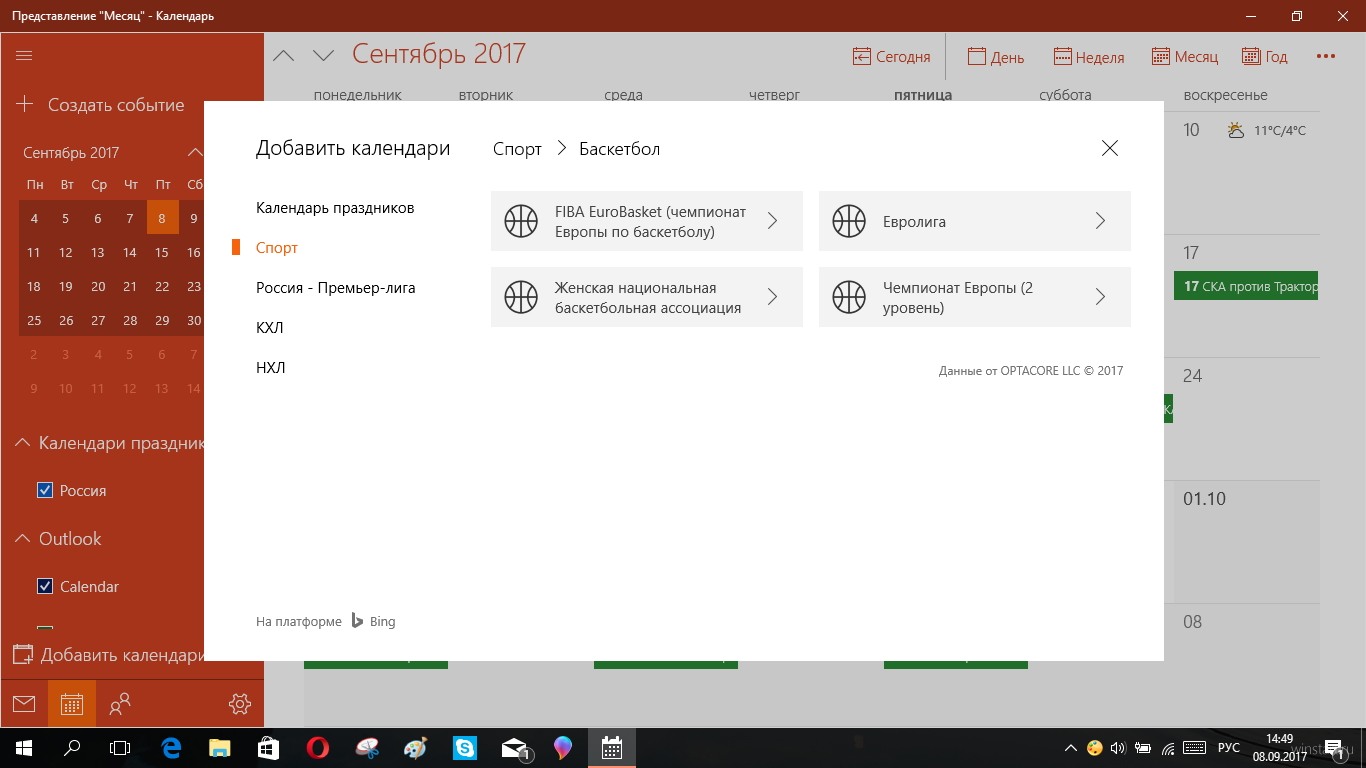Open the Calendar app taskbar button

pyautogui.click(x=612, y=748)
